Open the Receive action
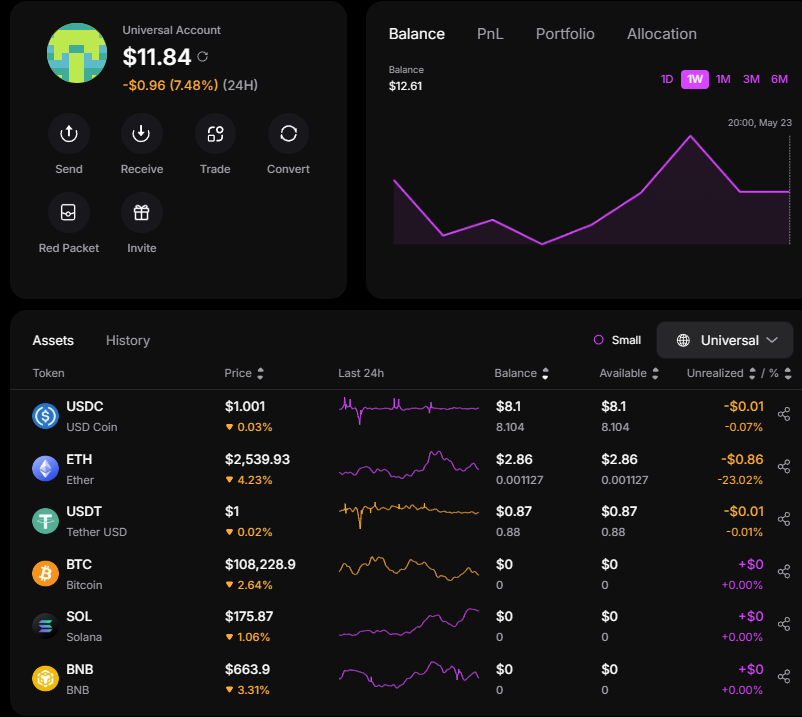The image size is (802, 717). 141,134
